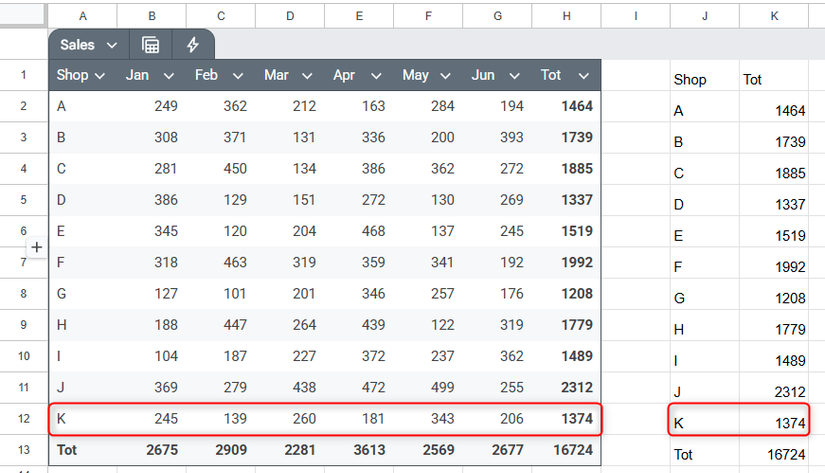Select column K header letter

[x=774, y=15]
